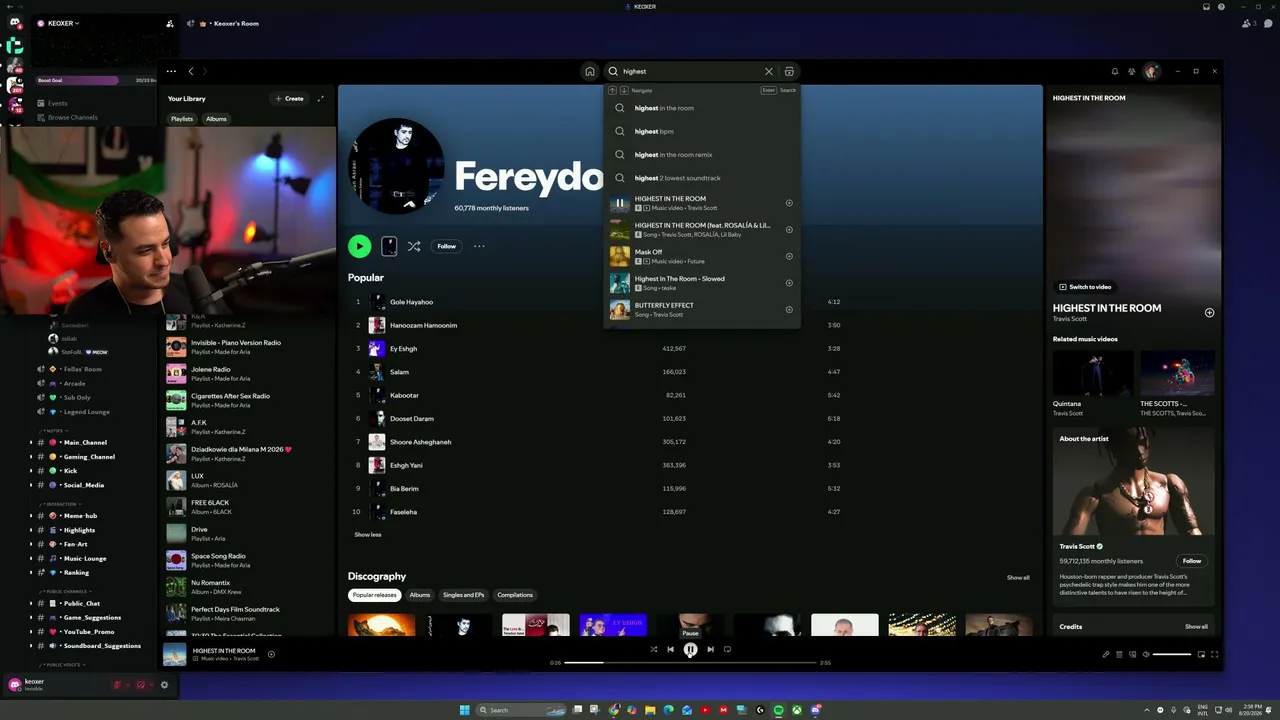Open Spotify notifications bell
The image size is (1280, 720).
(x=1115, y=72)
